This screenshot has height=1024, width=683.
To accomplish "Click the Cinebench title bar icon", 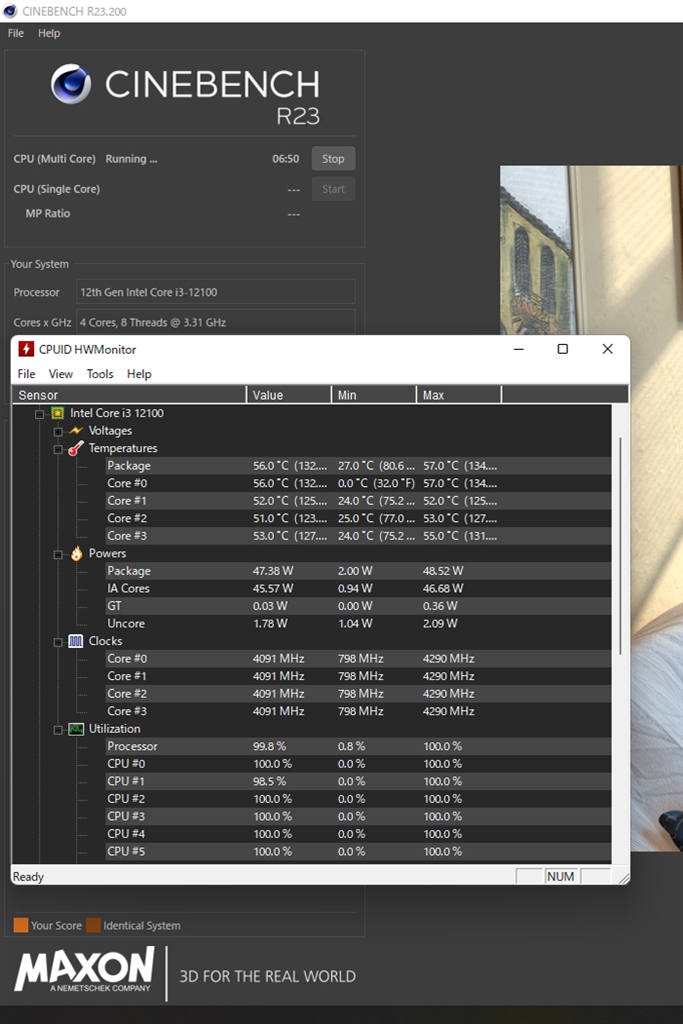I will (x=9, y=11).
